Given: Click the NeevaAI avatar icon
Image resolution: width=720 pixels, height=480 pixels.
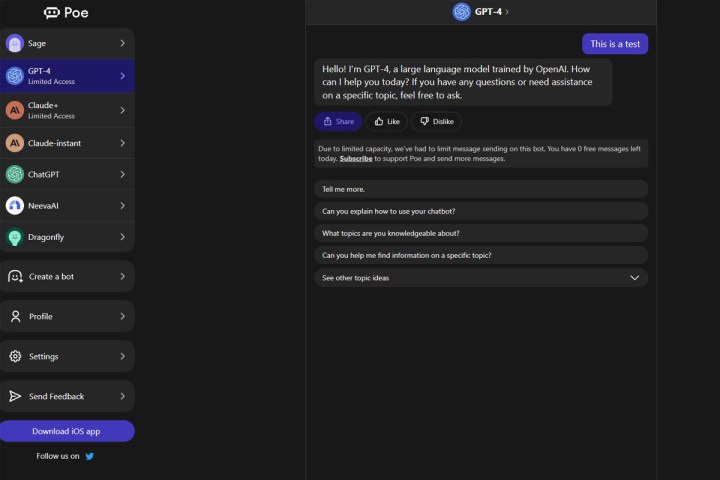Looking at the screenshot, I should point(15,206).
